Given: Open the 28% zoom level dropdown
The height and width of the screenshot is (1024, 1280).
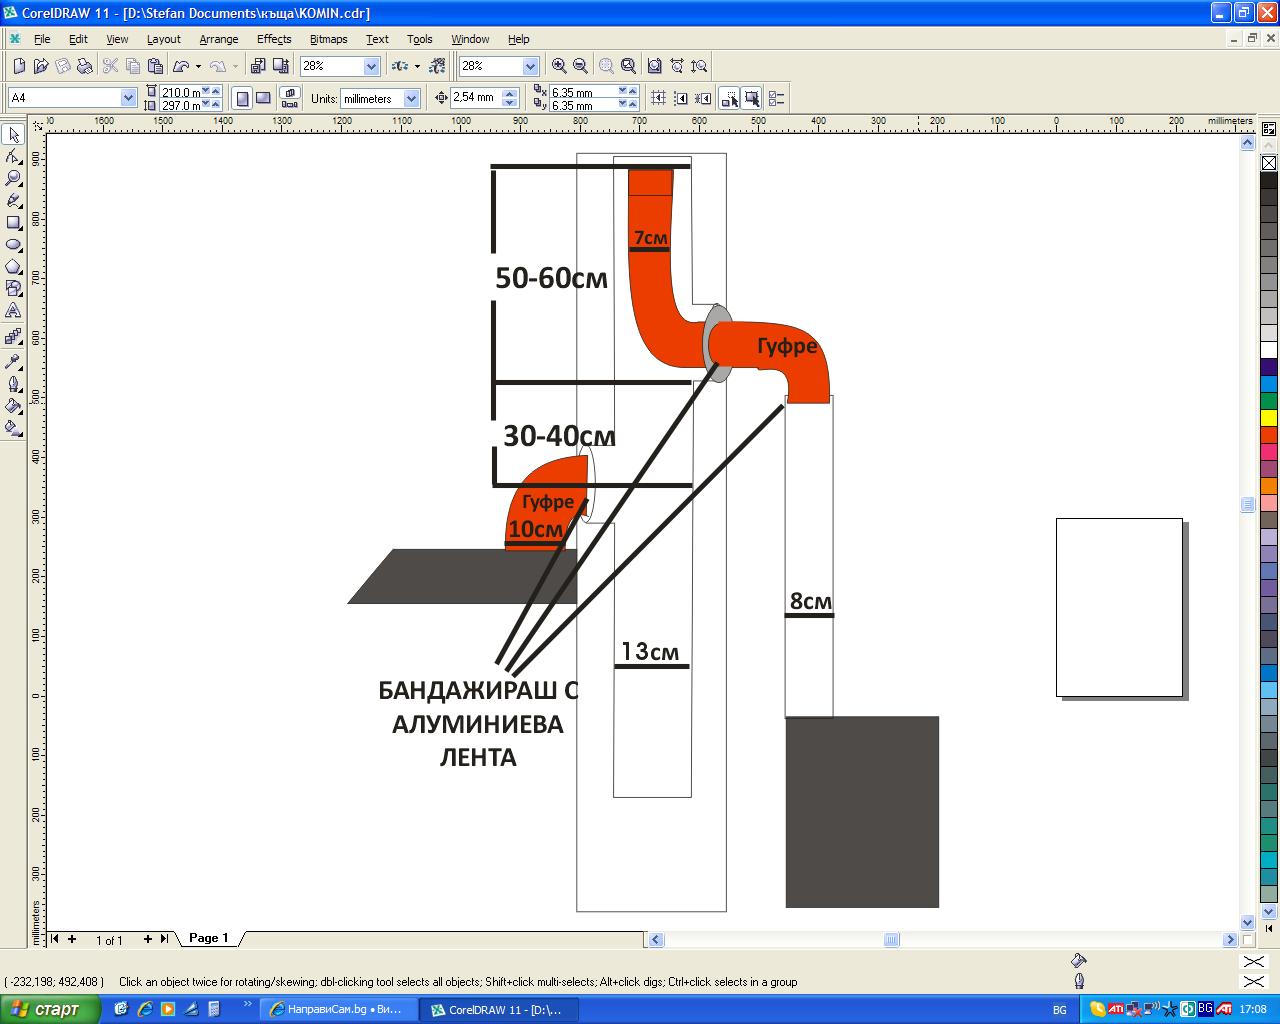Looking at the screenshot, I should (x=371, y=66).
